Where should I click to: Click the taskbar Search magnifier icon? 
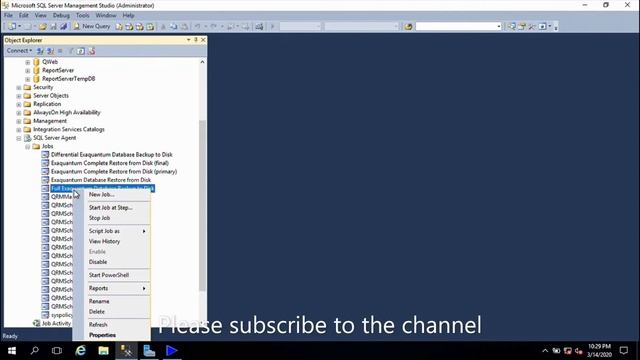point(35,351)
